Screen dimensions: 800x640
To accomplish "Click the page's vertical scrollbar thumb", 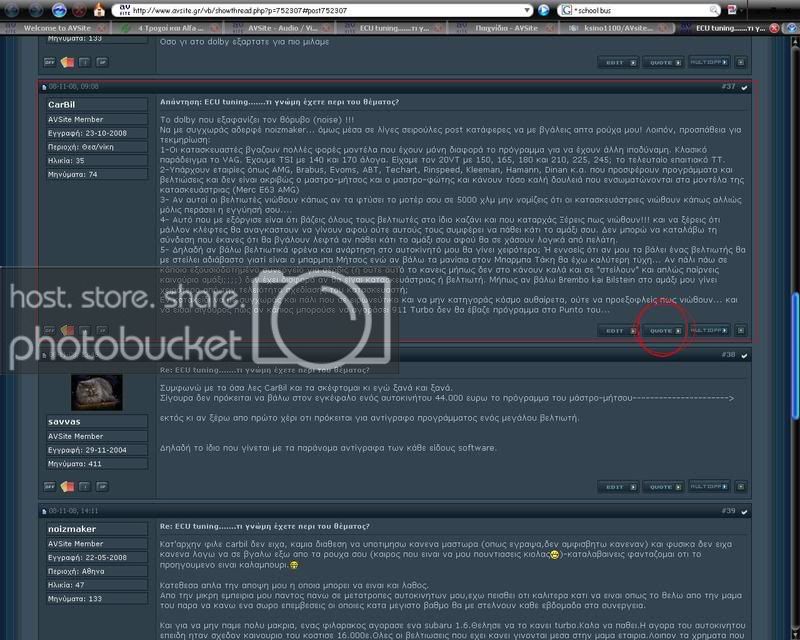I will (795, 356).
